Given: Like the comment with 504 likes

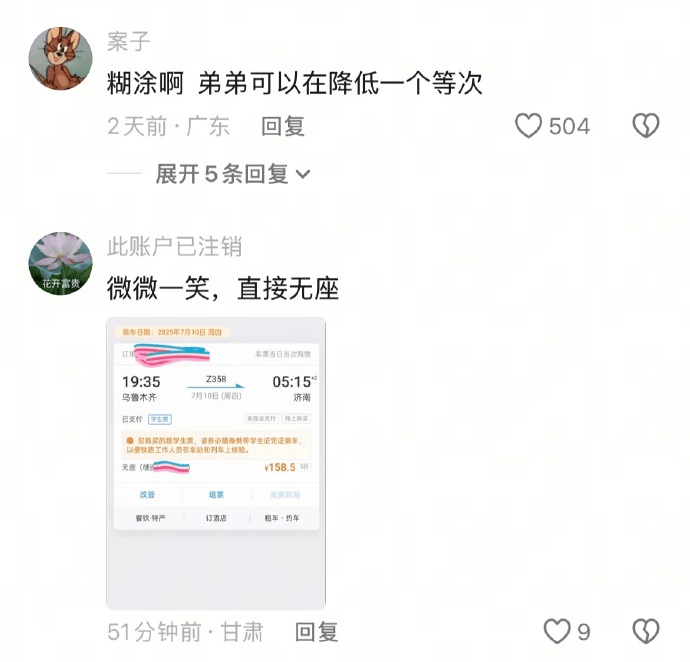Looking at the screenshot, I should pos(528,126).
